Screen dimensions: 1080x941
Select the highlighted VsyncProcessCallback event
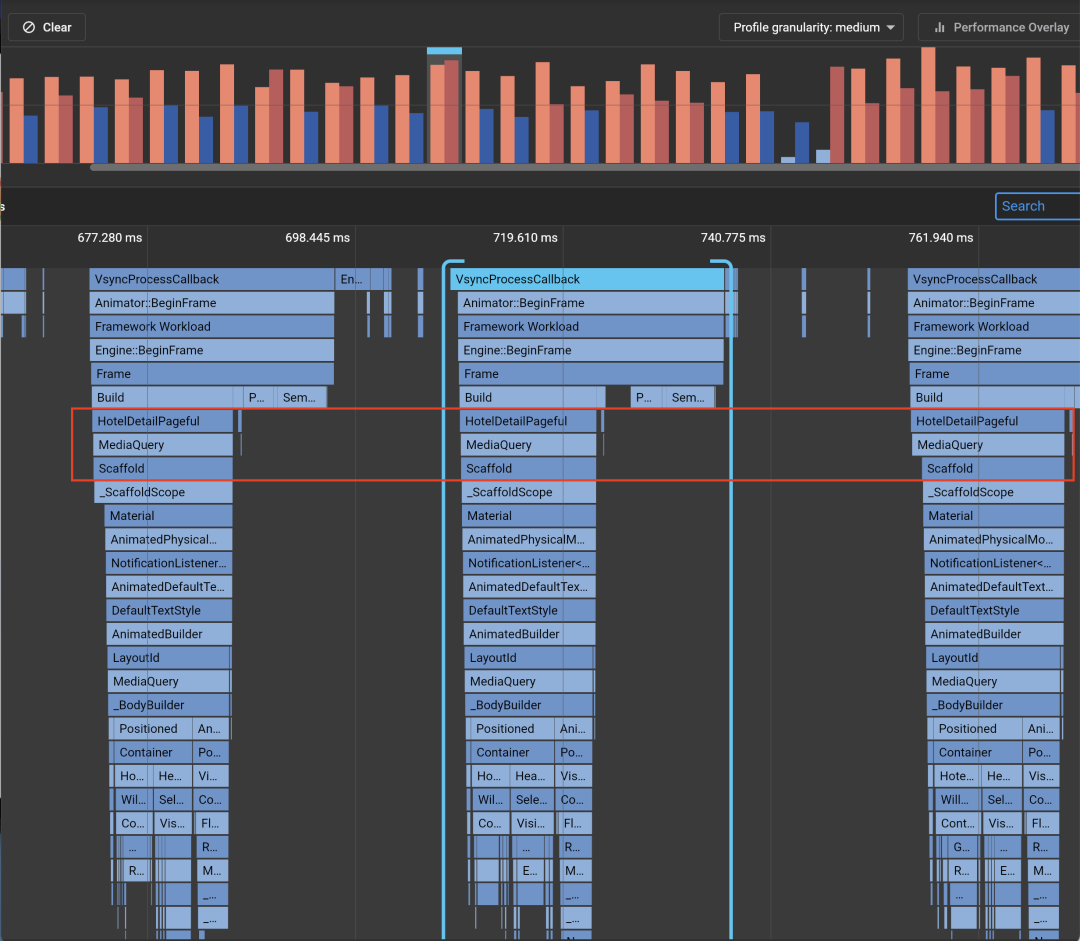pyautogui.click(x=587, y=279)
